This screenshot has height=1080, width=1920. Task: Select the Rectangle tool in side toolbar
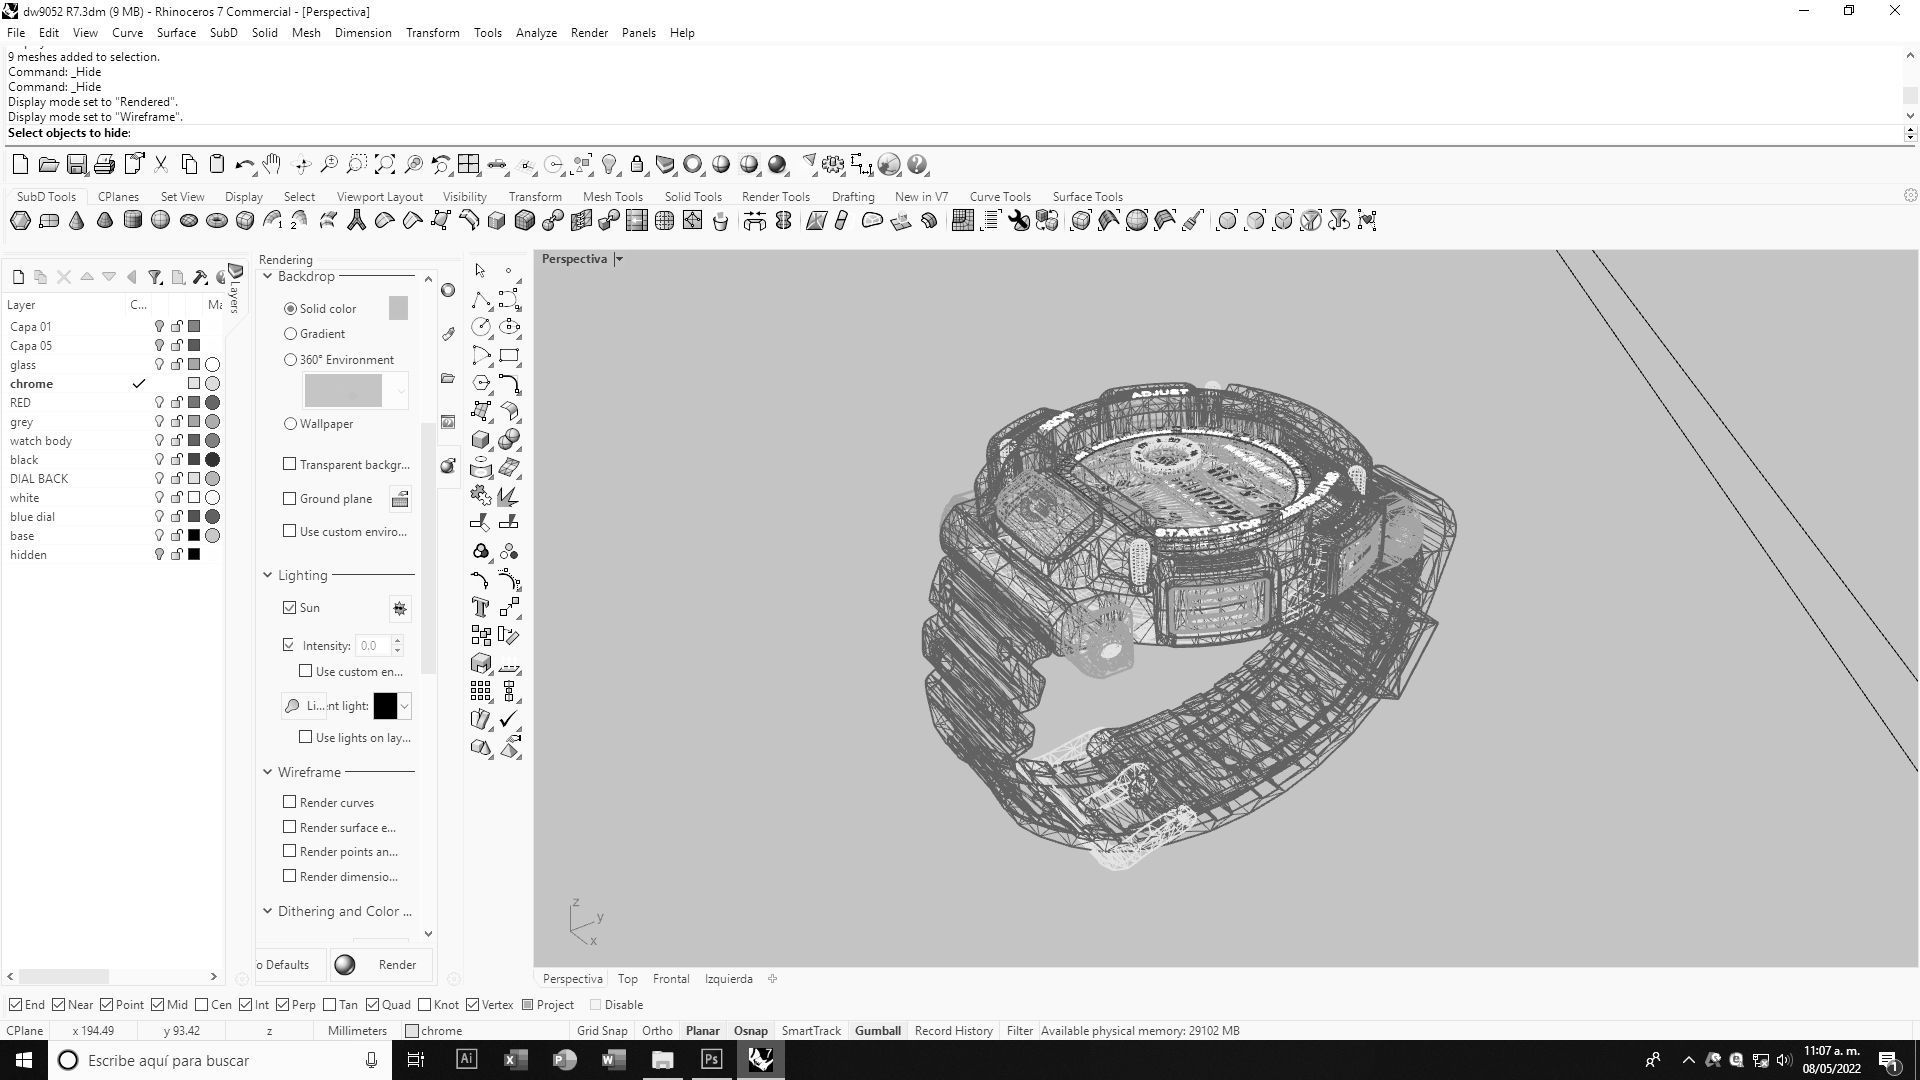click(x=509, y=356)
